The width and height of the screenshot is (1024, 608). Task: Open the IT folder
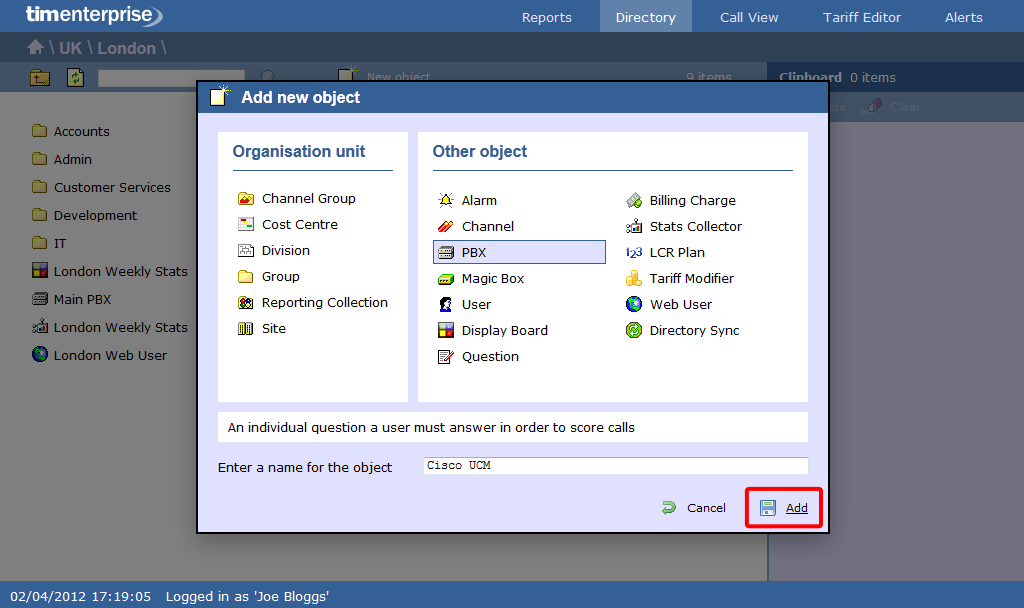49,243
